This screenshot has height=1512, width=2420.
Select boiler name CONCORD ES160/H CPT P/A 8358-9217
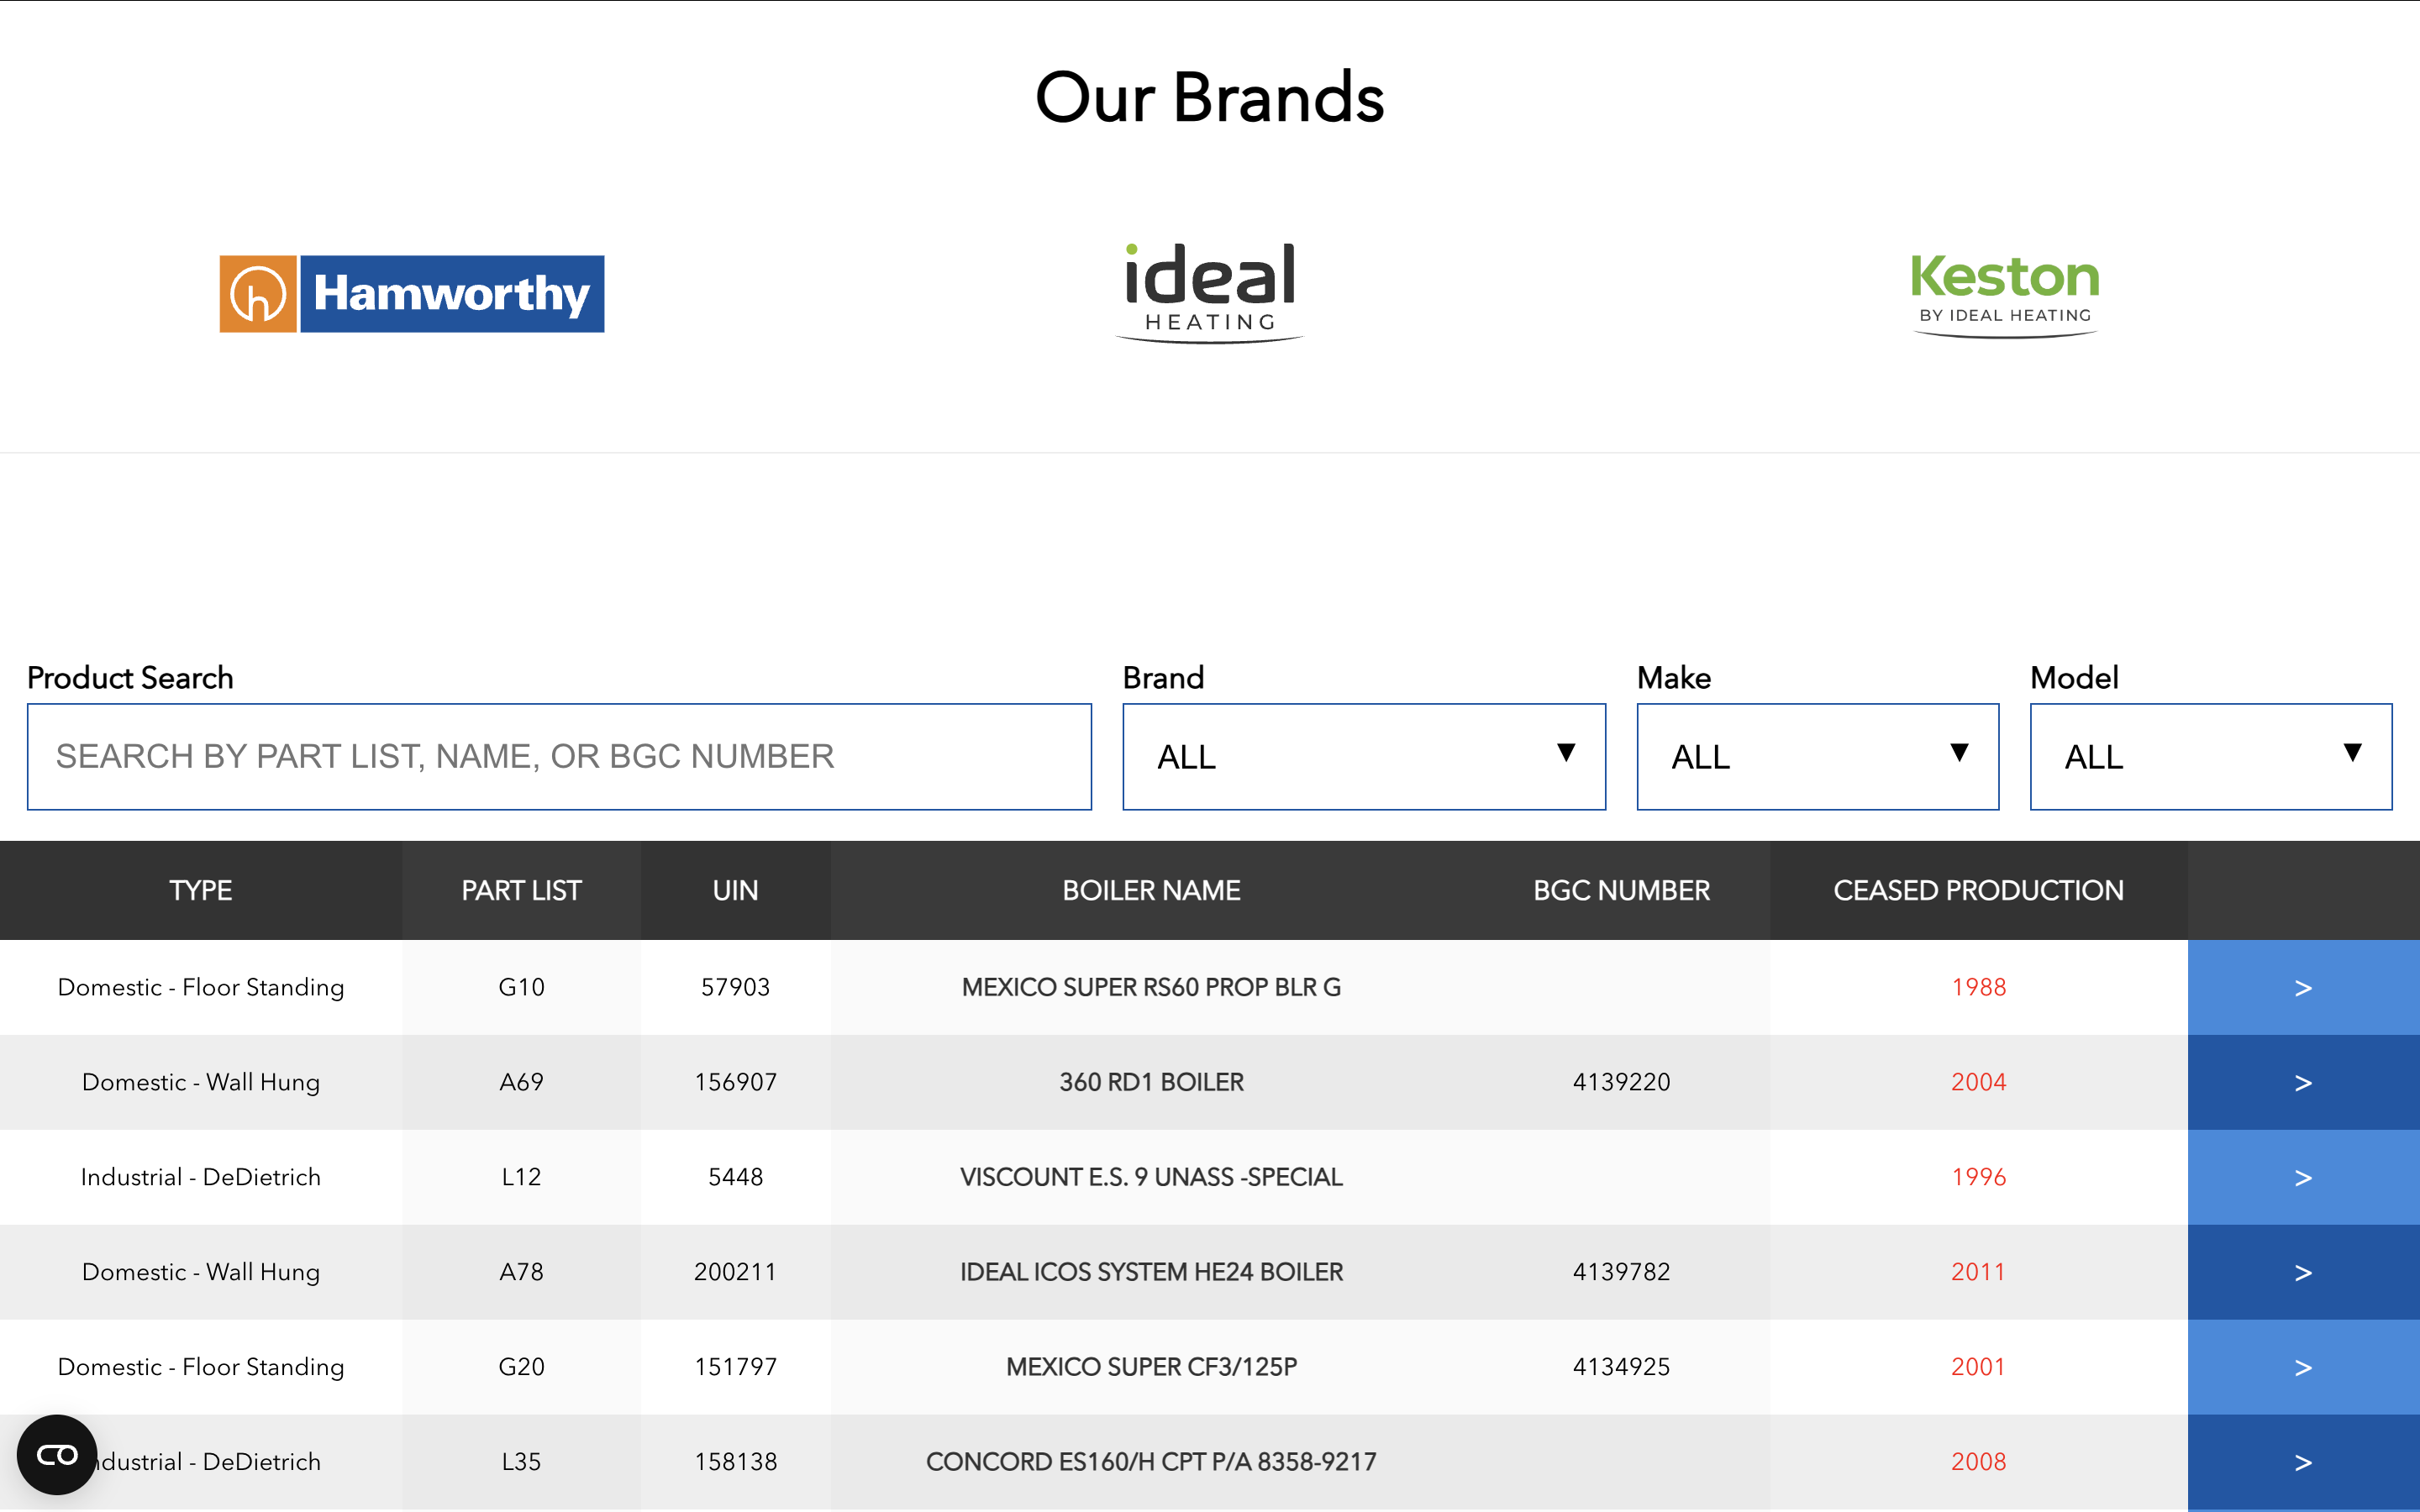tap(1151, 1463)
